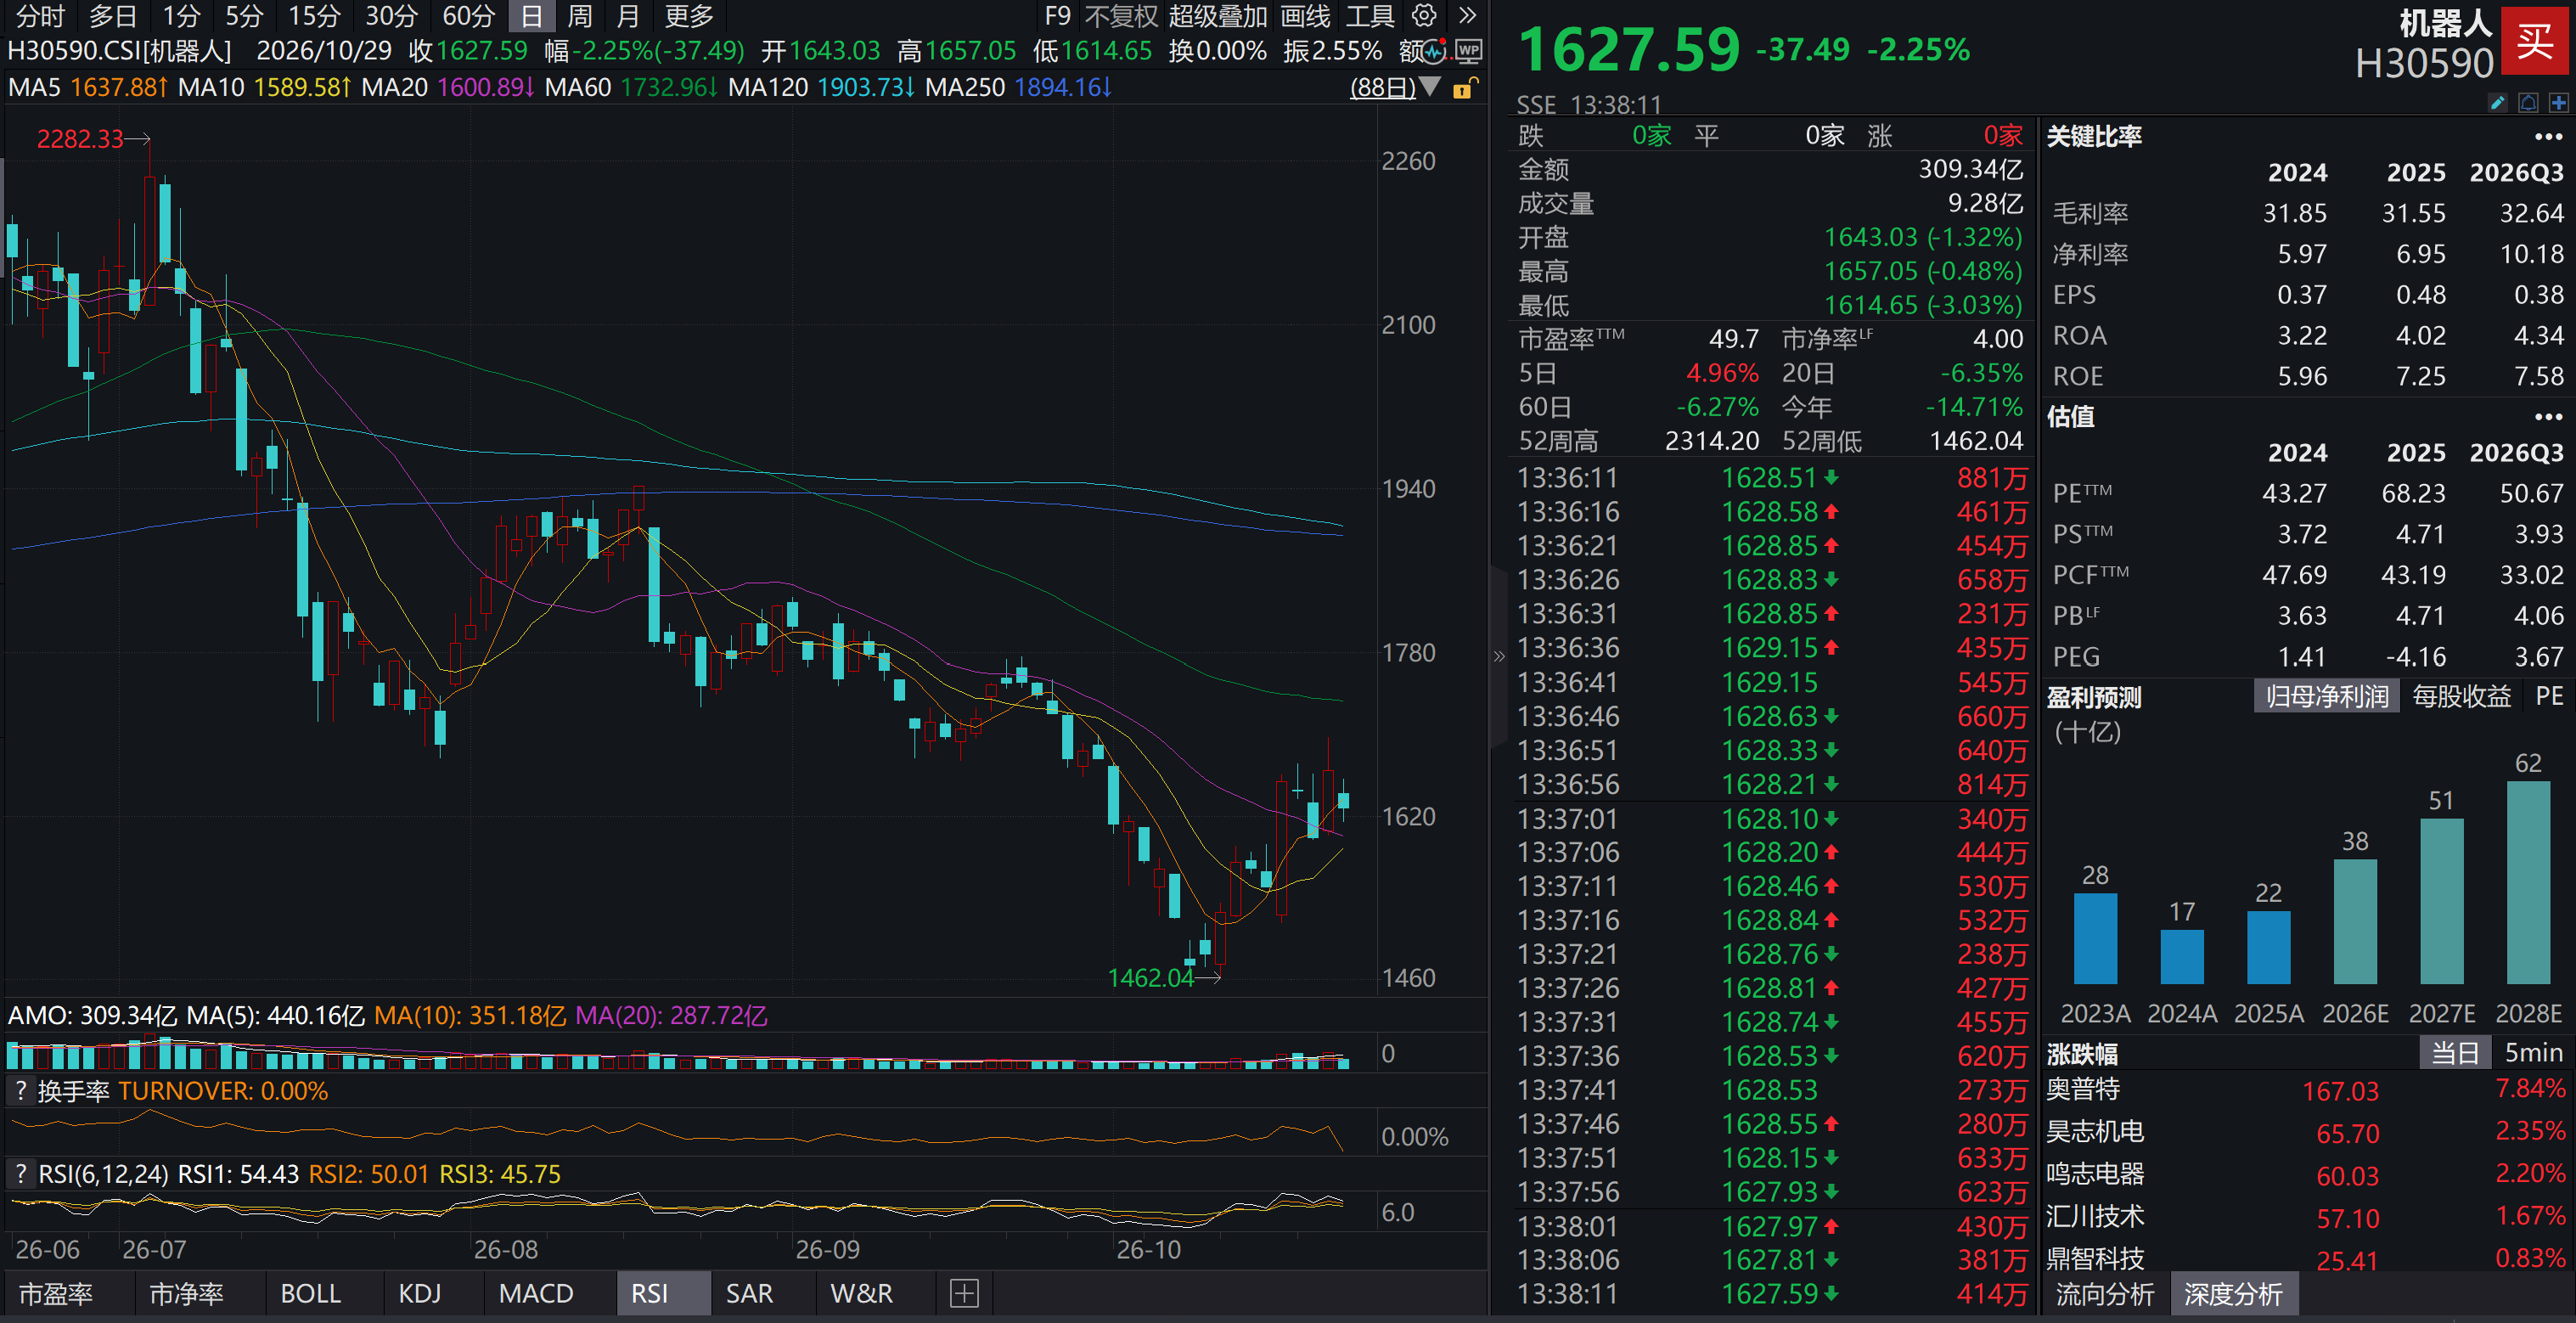This screenshot has width=2576, height=1323.
Task: Expand more toolbar options double-chevron
Action: coord(1467,16)
